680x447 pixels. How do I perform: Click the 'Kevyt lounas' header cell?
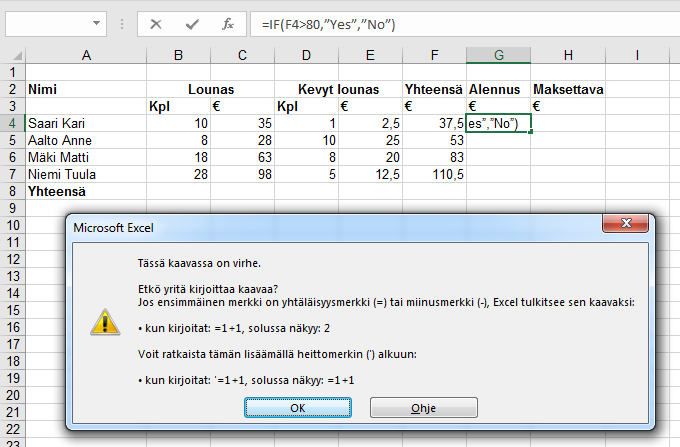(339, 89)
